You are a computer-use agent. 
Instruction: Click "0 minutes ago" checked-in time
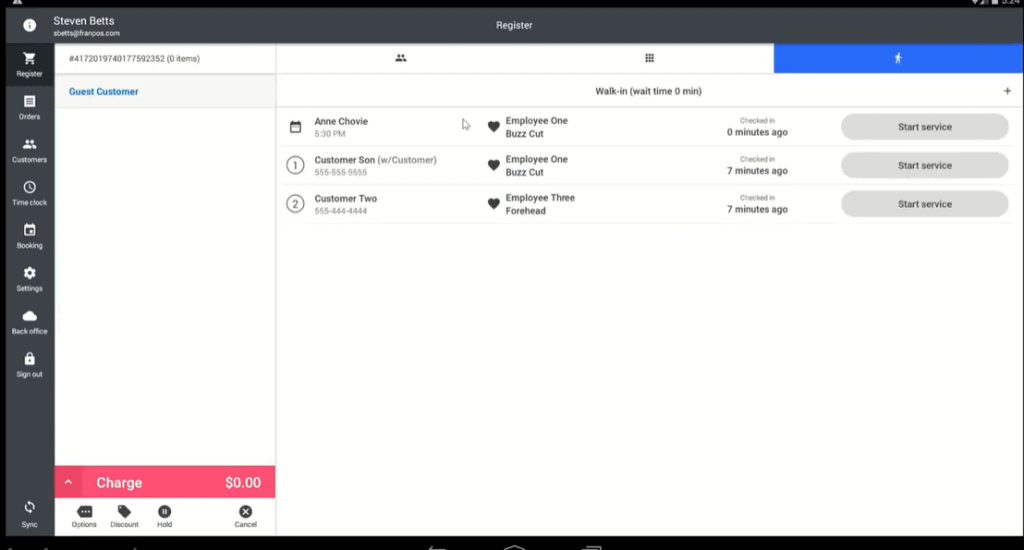[x=757, y=132]
